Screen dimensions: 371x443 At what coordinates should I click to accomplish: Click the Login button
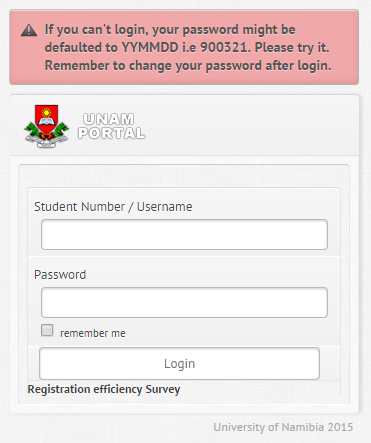pos(179,363)
